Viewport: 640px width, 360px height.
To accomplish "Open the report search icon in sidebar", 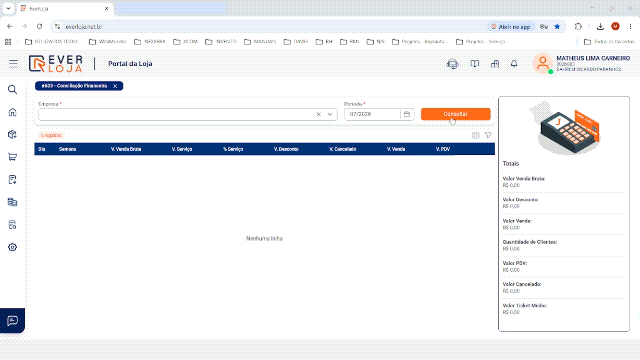I will 13,224.
